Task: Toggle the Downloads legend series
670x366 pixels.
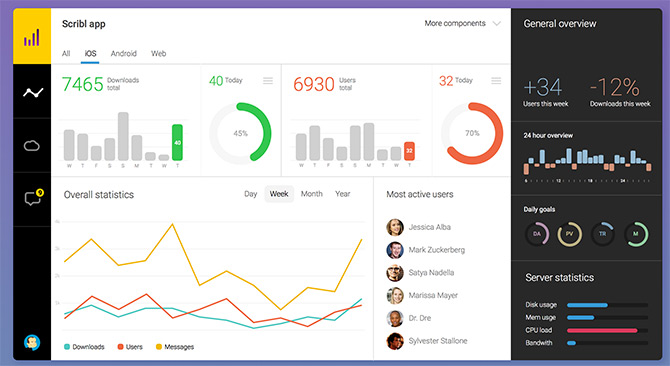Action: pyautogui.click(x=84, y=347)
